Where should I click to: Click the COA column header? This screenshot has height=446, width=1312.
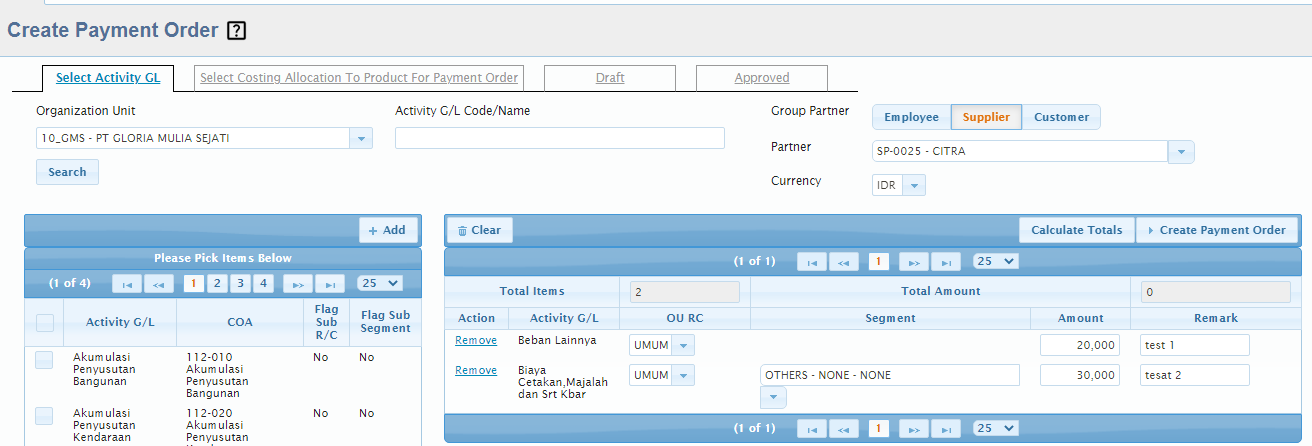tap(240, 323)
